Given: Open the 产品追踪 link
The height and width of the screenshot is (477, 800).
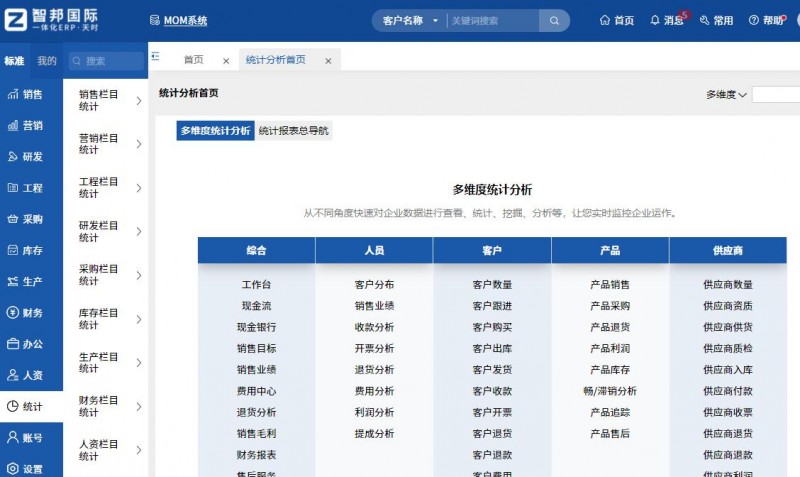Looking at the screenshot, I should click(610, 412).
